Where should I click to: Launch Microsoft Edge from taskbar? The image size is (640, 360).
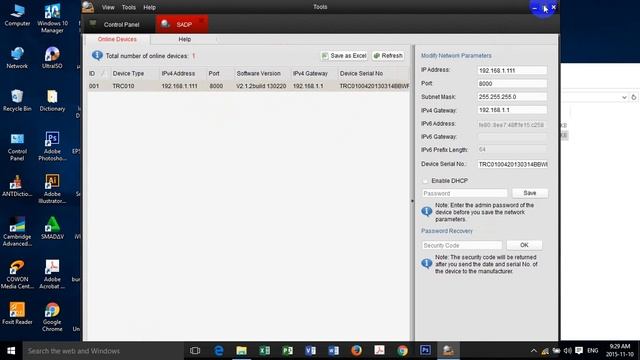(x=219, y=351)
